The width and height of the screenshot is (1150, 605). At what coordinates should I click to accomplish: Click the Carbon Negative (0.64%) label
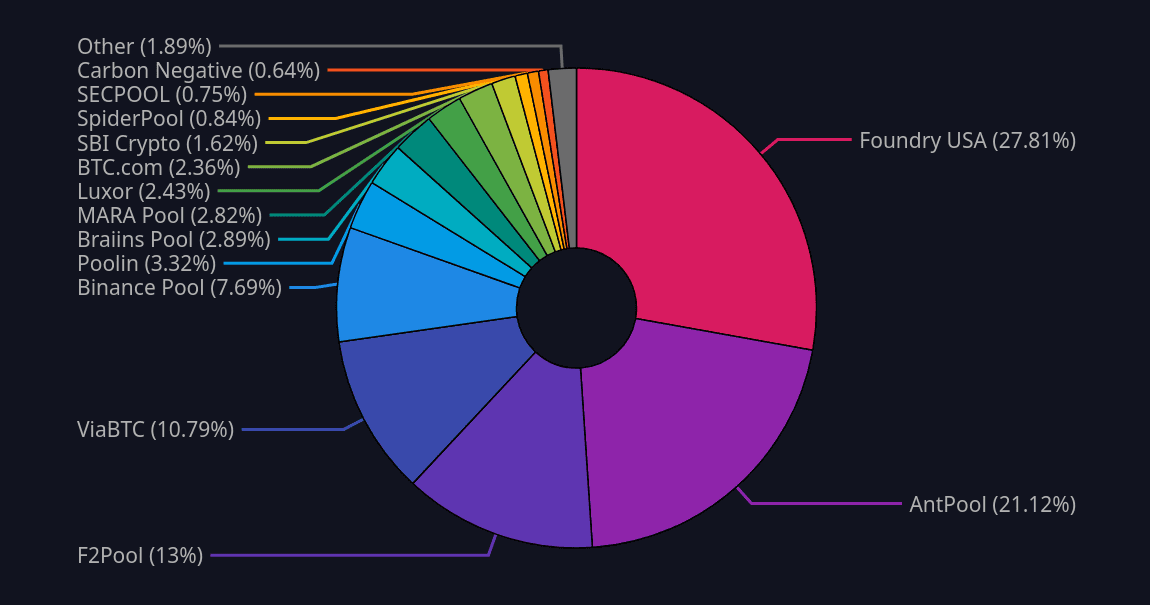(199, 70)
